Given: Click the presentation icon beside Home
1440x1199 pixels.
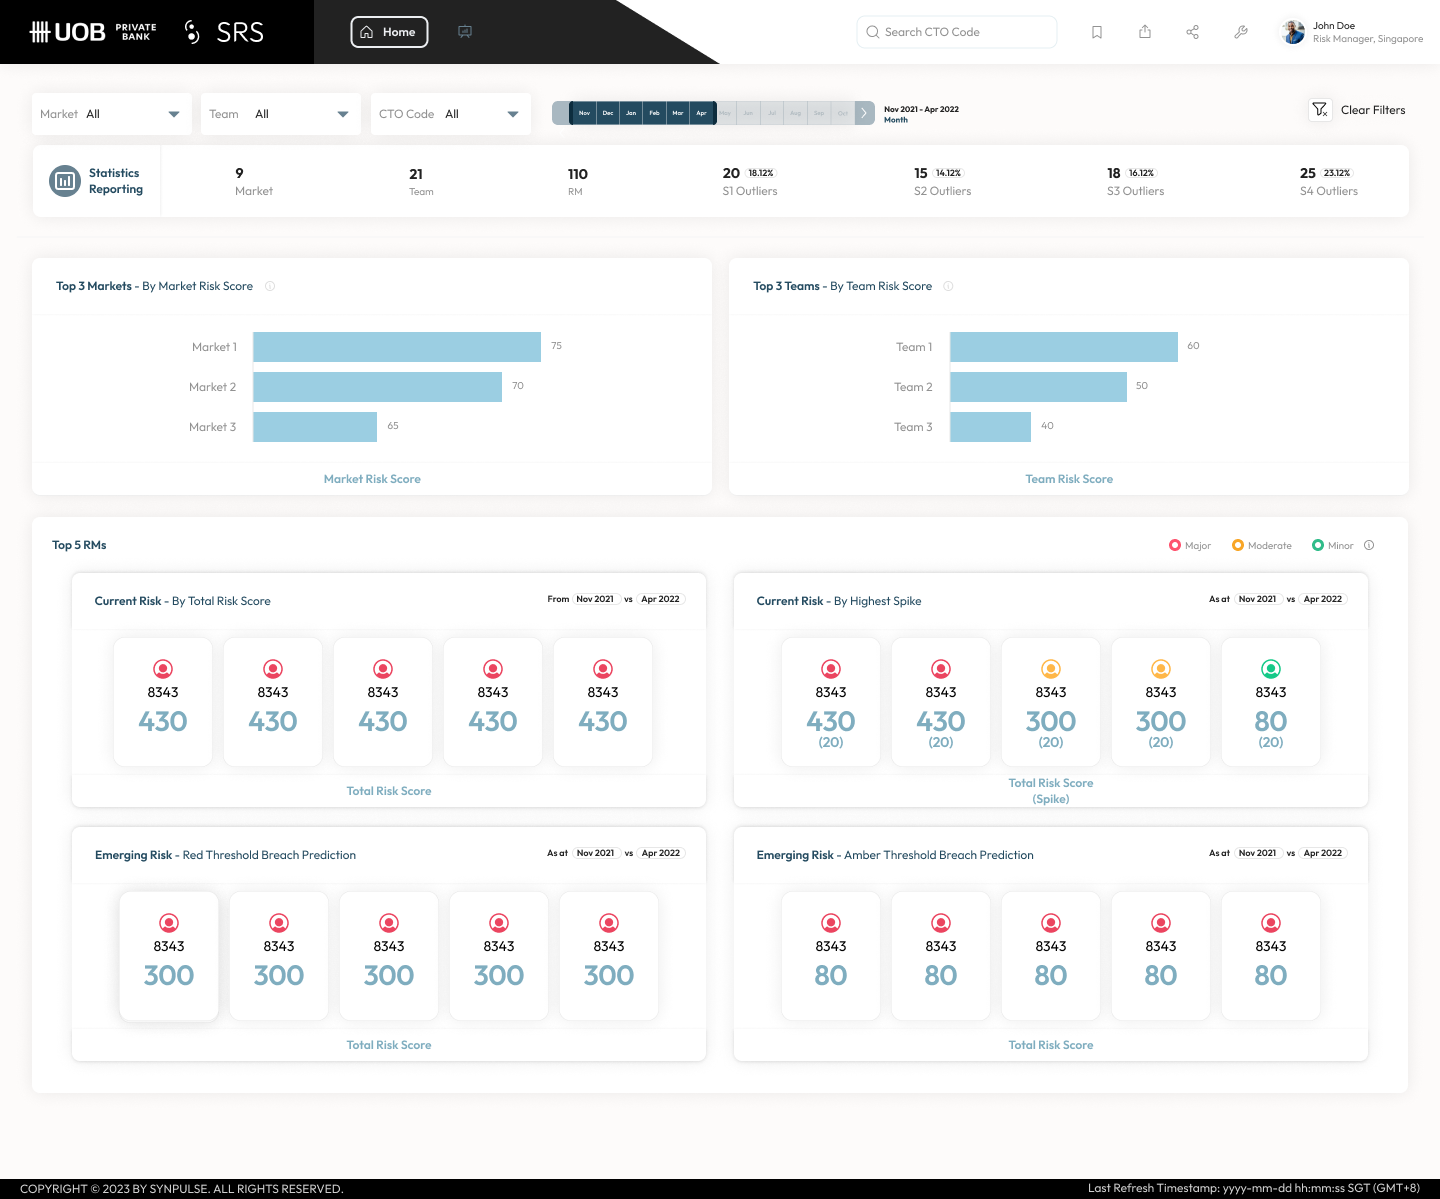Looking at the screenshot, I should (x=465, y=32).
